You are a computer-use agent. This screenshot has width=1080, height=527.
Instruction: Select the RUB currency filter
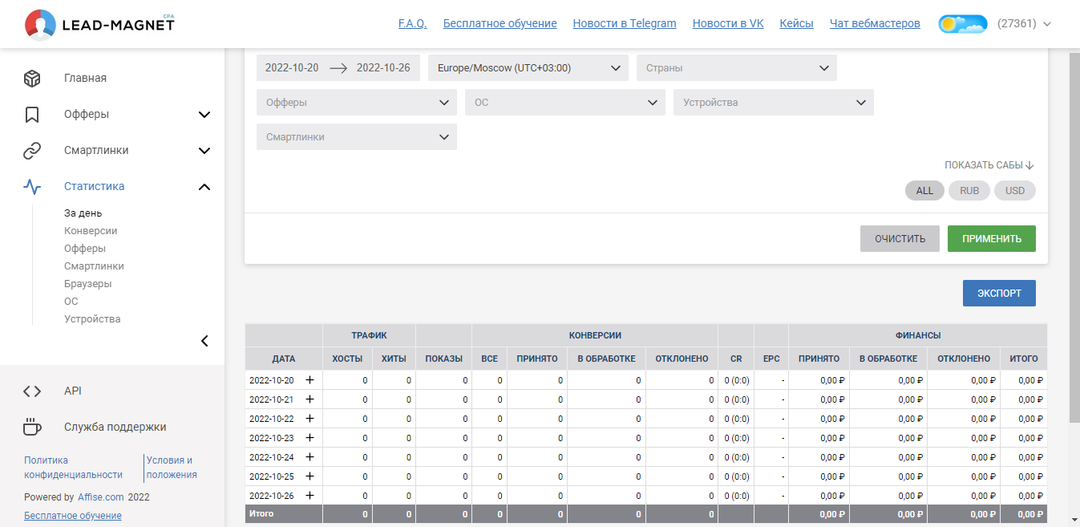(x=969, y=190)
